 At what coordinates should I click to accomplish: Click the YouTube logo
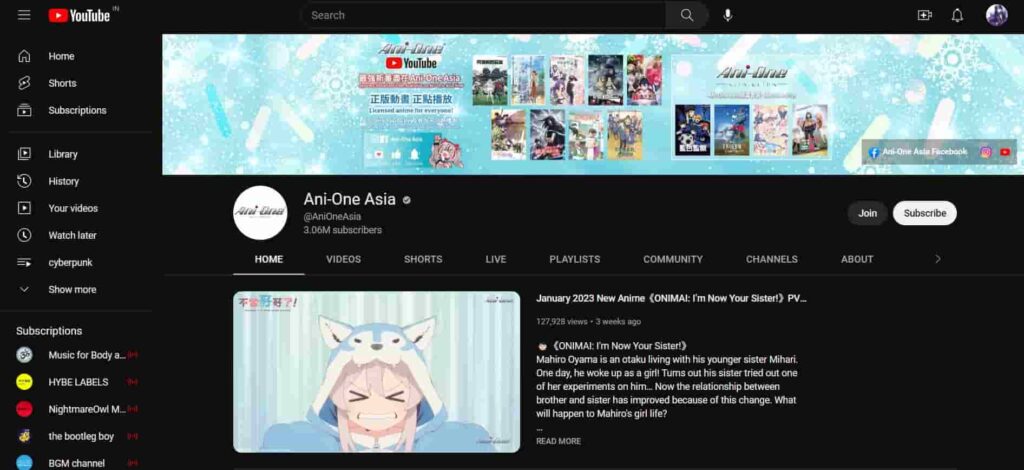pos(80,15)
